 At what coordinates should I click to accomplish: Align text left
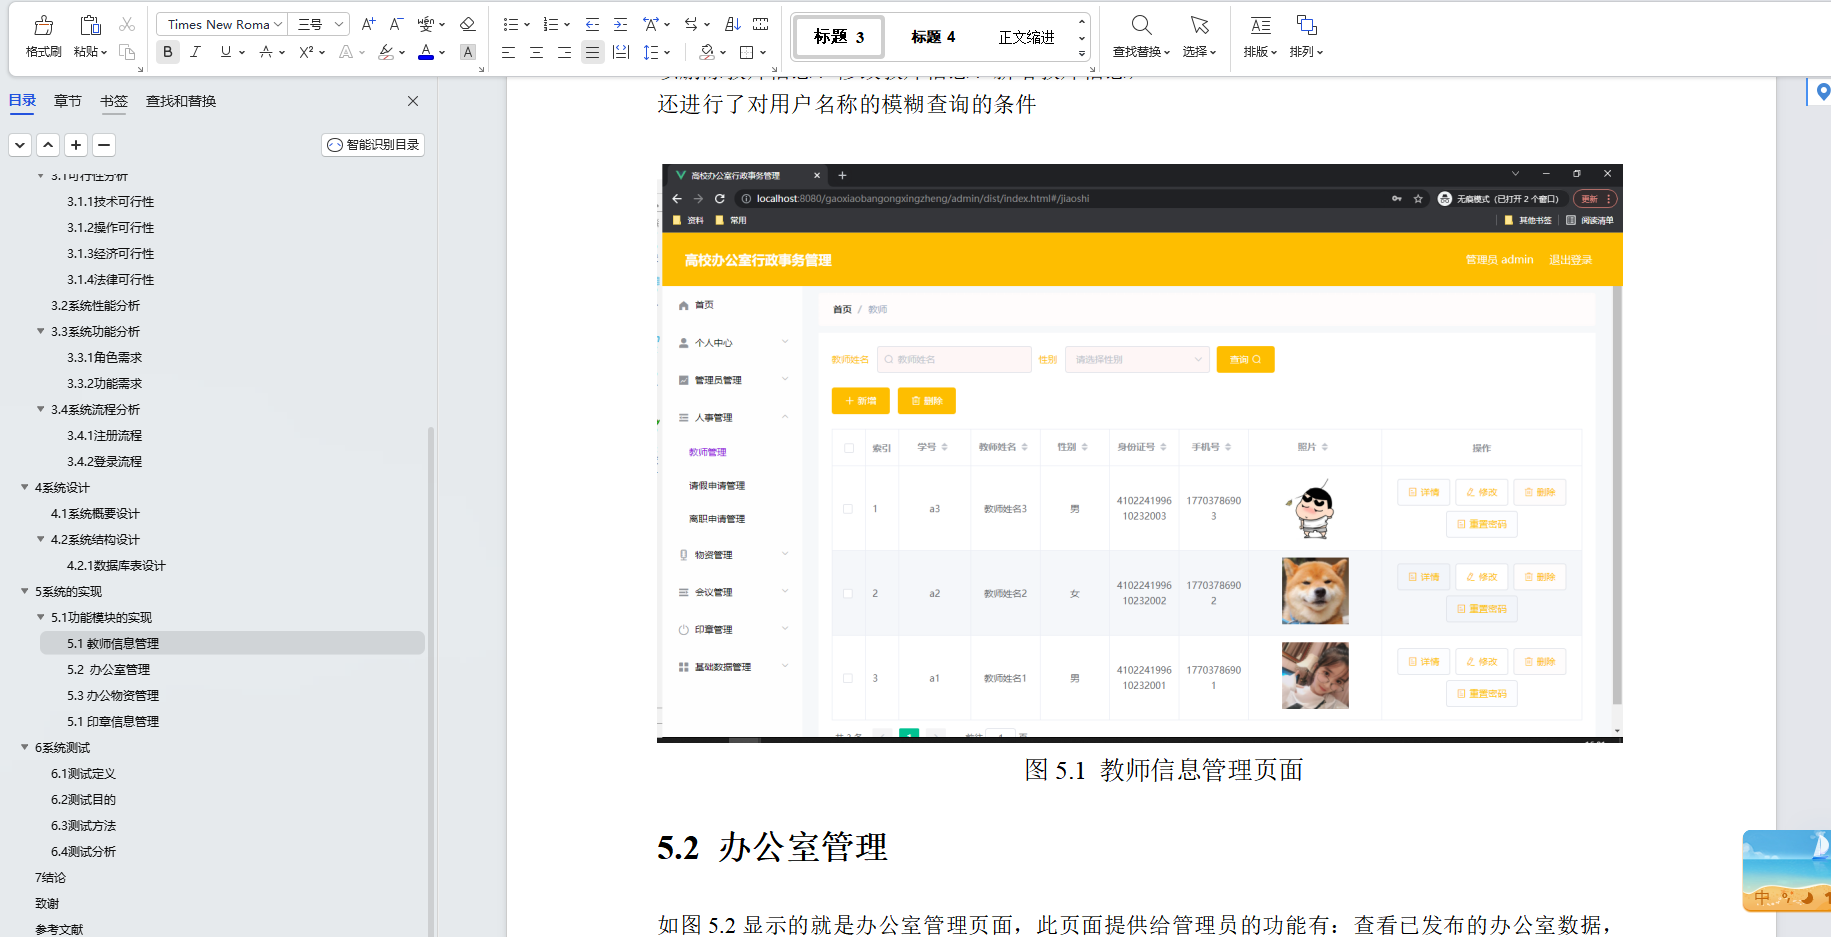pyautogui.click(x=508, y=52)
